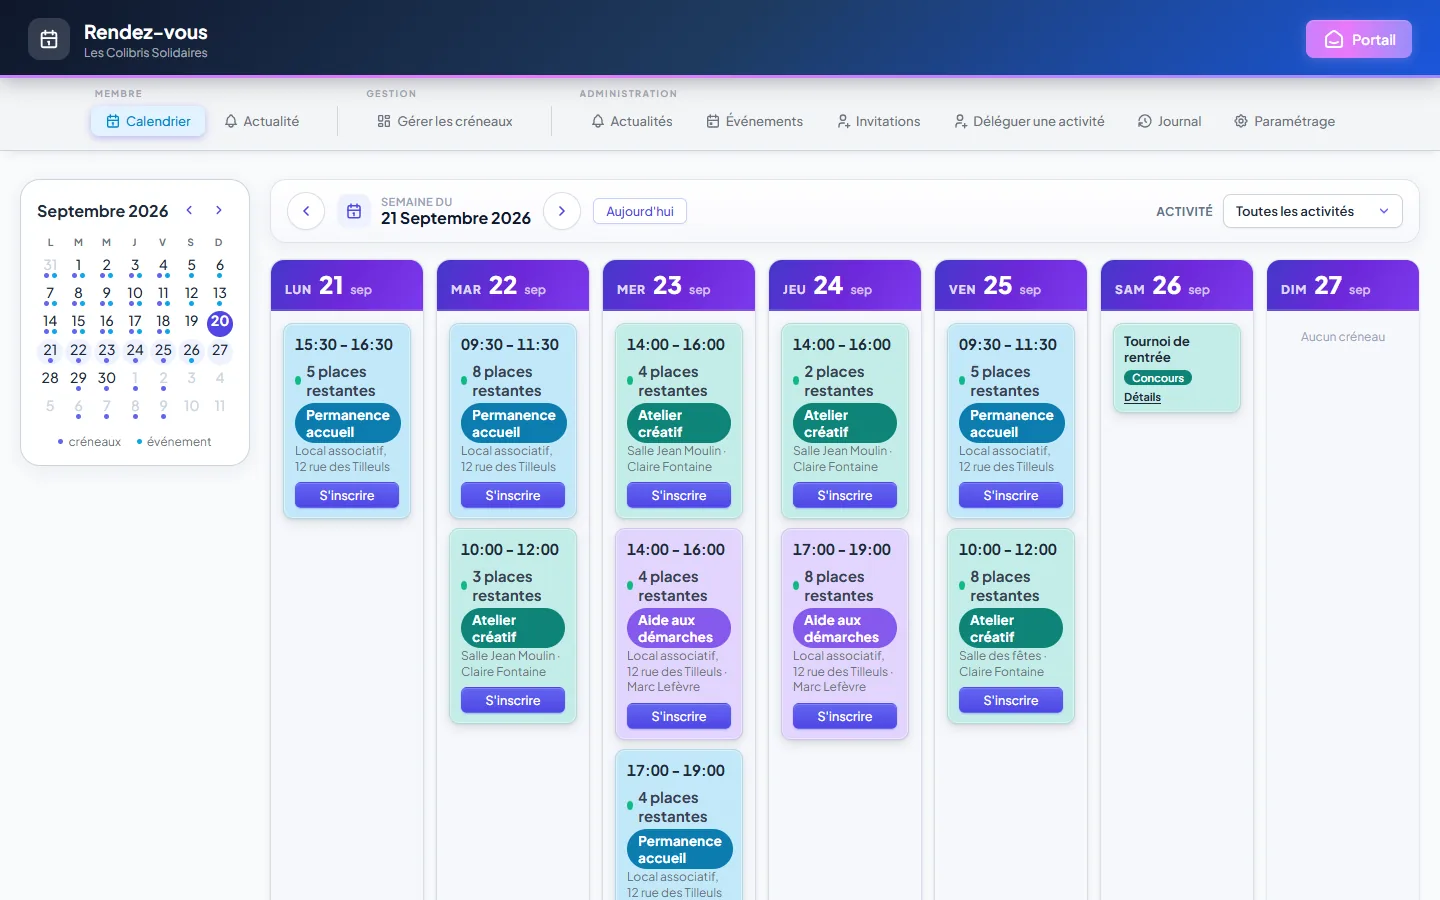Sign up for Wednesday Aide aux démarches
The image size is (1440, 900).
click(679, 716)
